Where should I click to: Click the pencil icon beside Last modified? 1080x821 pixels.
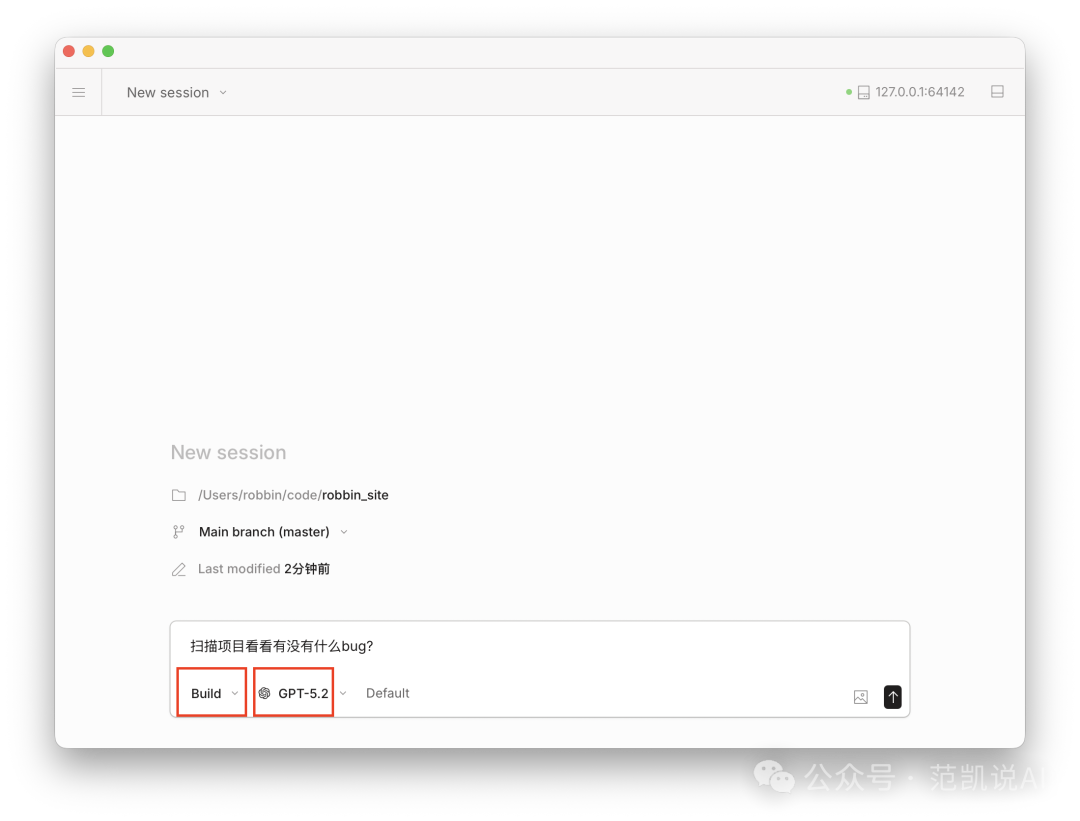[178, 568]
